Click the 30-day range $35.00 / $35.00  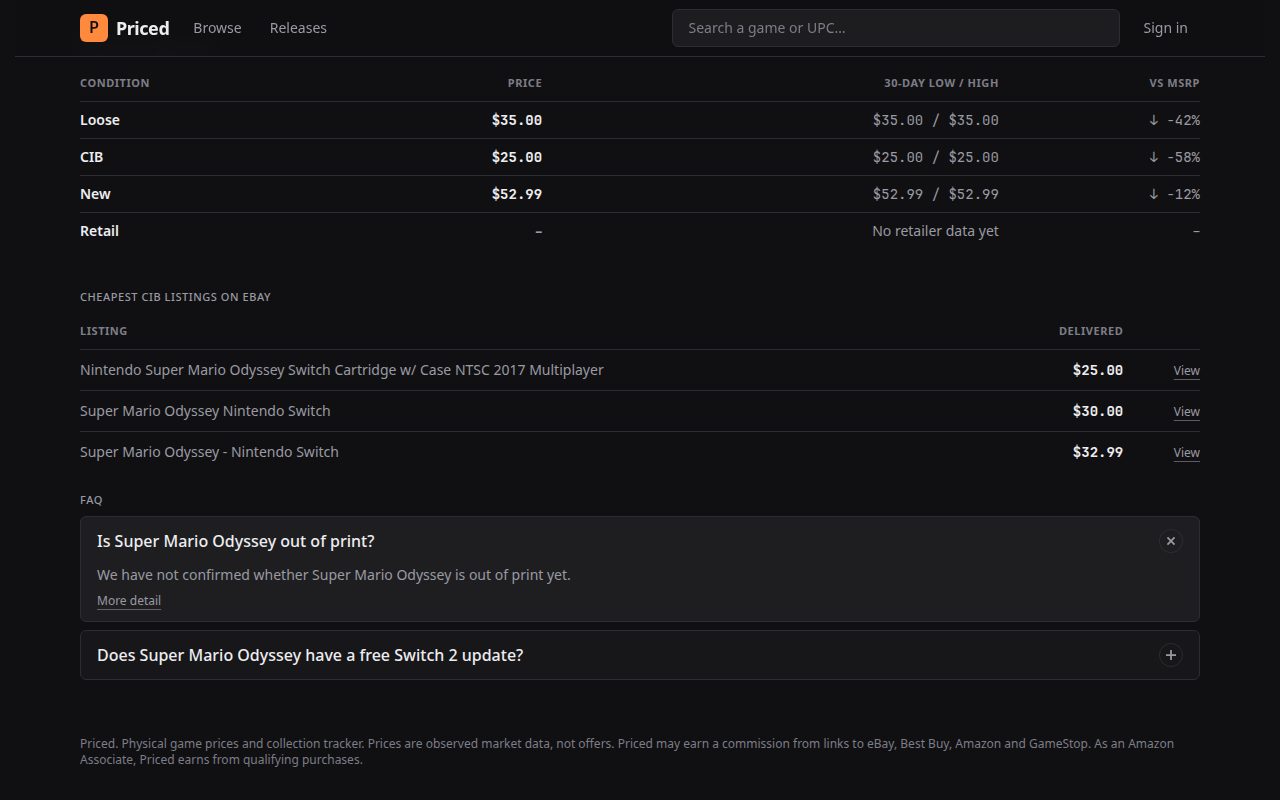coord(935,120)
